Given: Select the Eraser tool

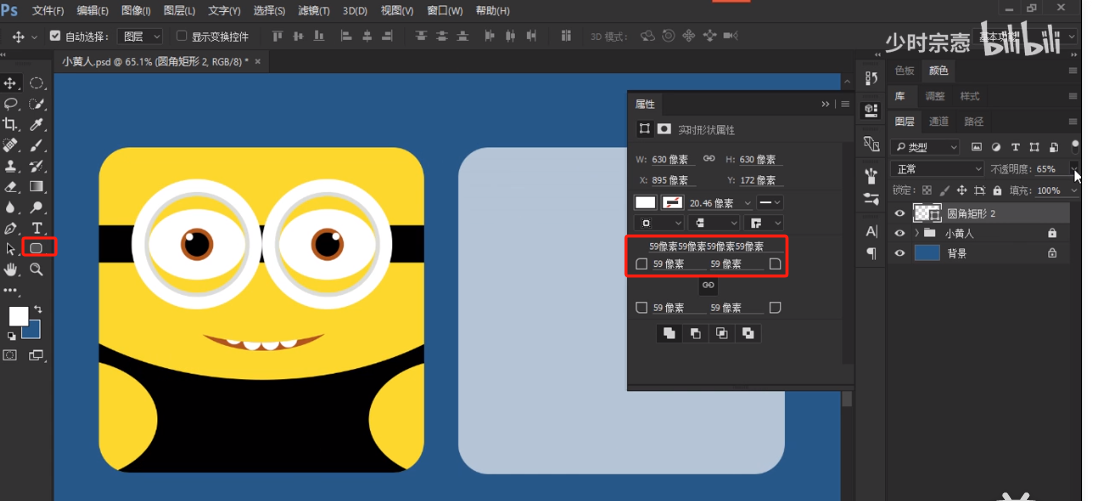Looking at the screenshot, I should coord(10,186).
